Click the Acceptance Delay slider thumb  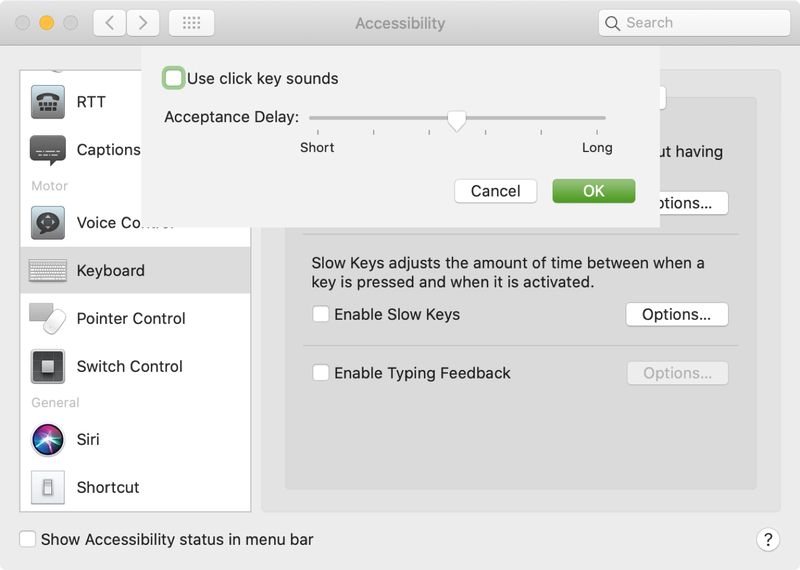[x=457, y=120]
